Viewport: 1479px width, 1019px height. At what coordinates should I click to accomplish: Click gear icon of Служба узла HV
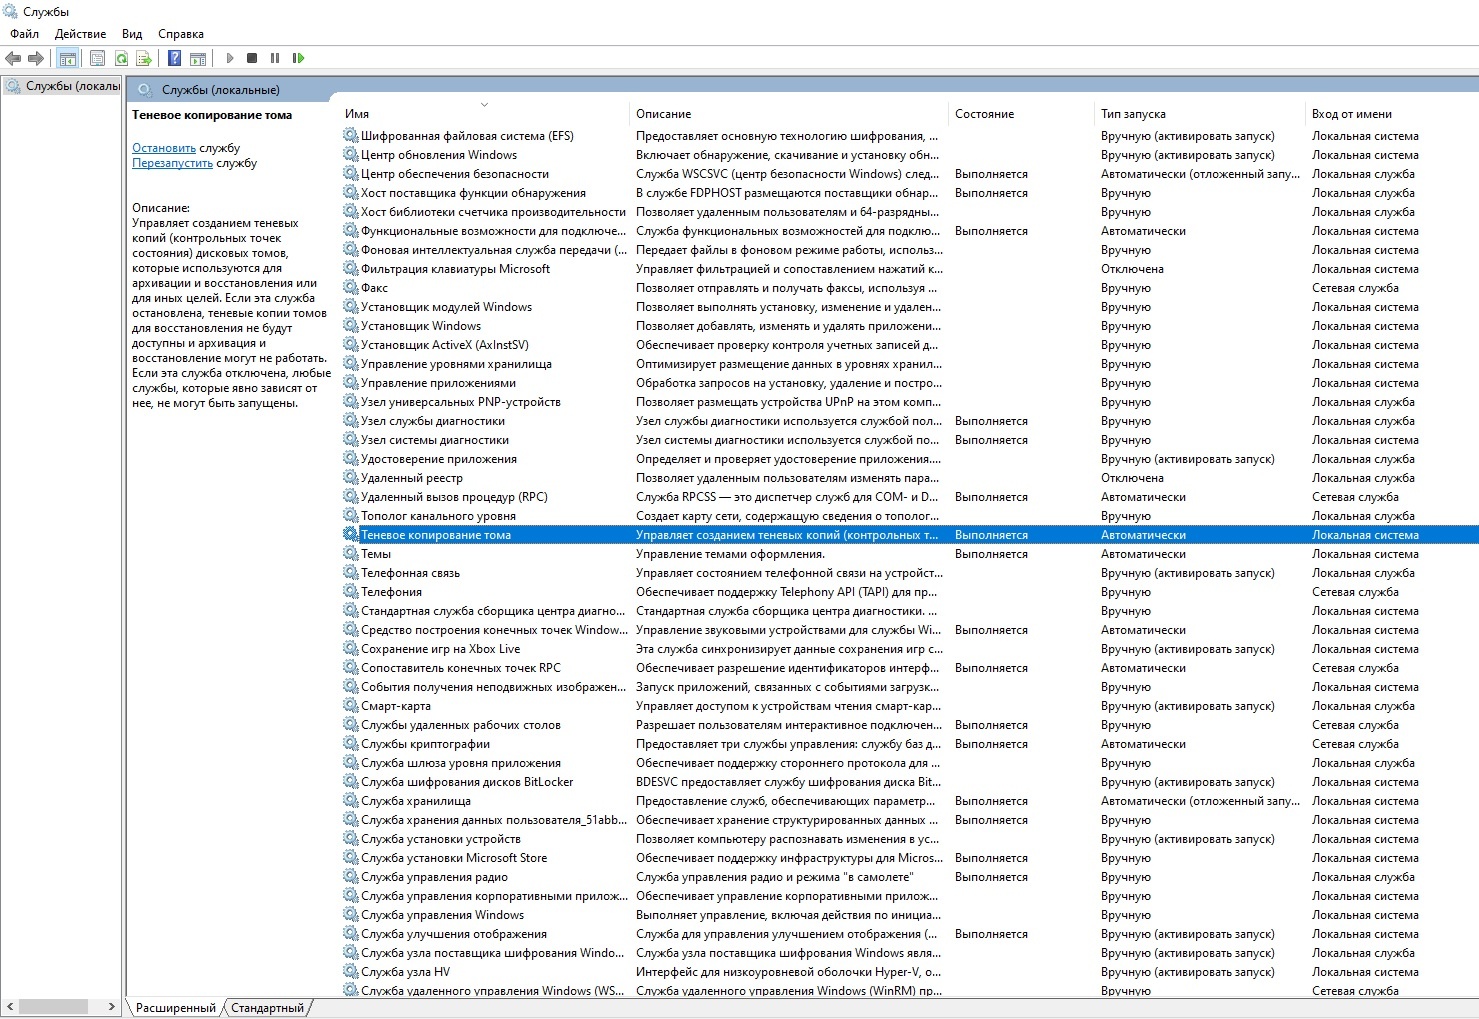point(350,971)
